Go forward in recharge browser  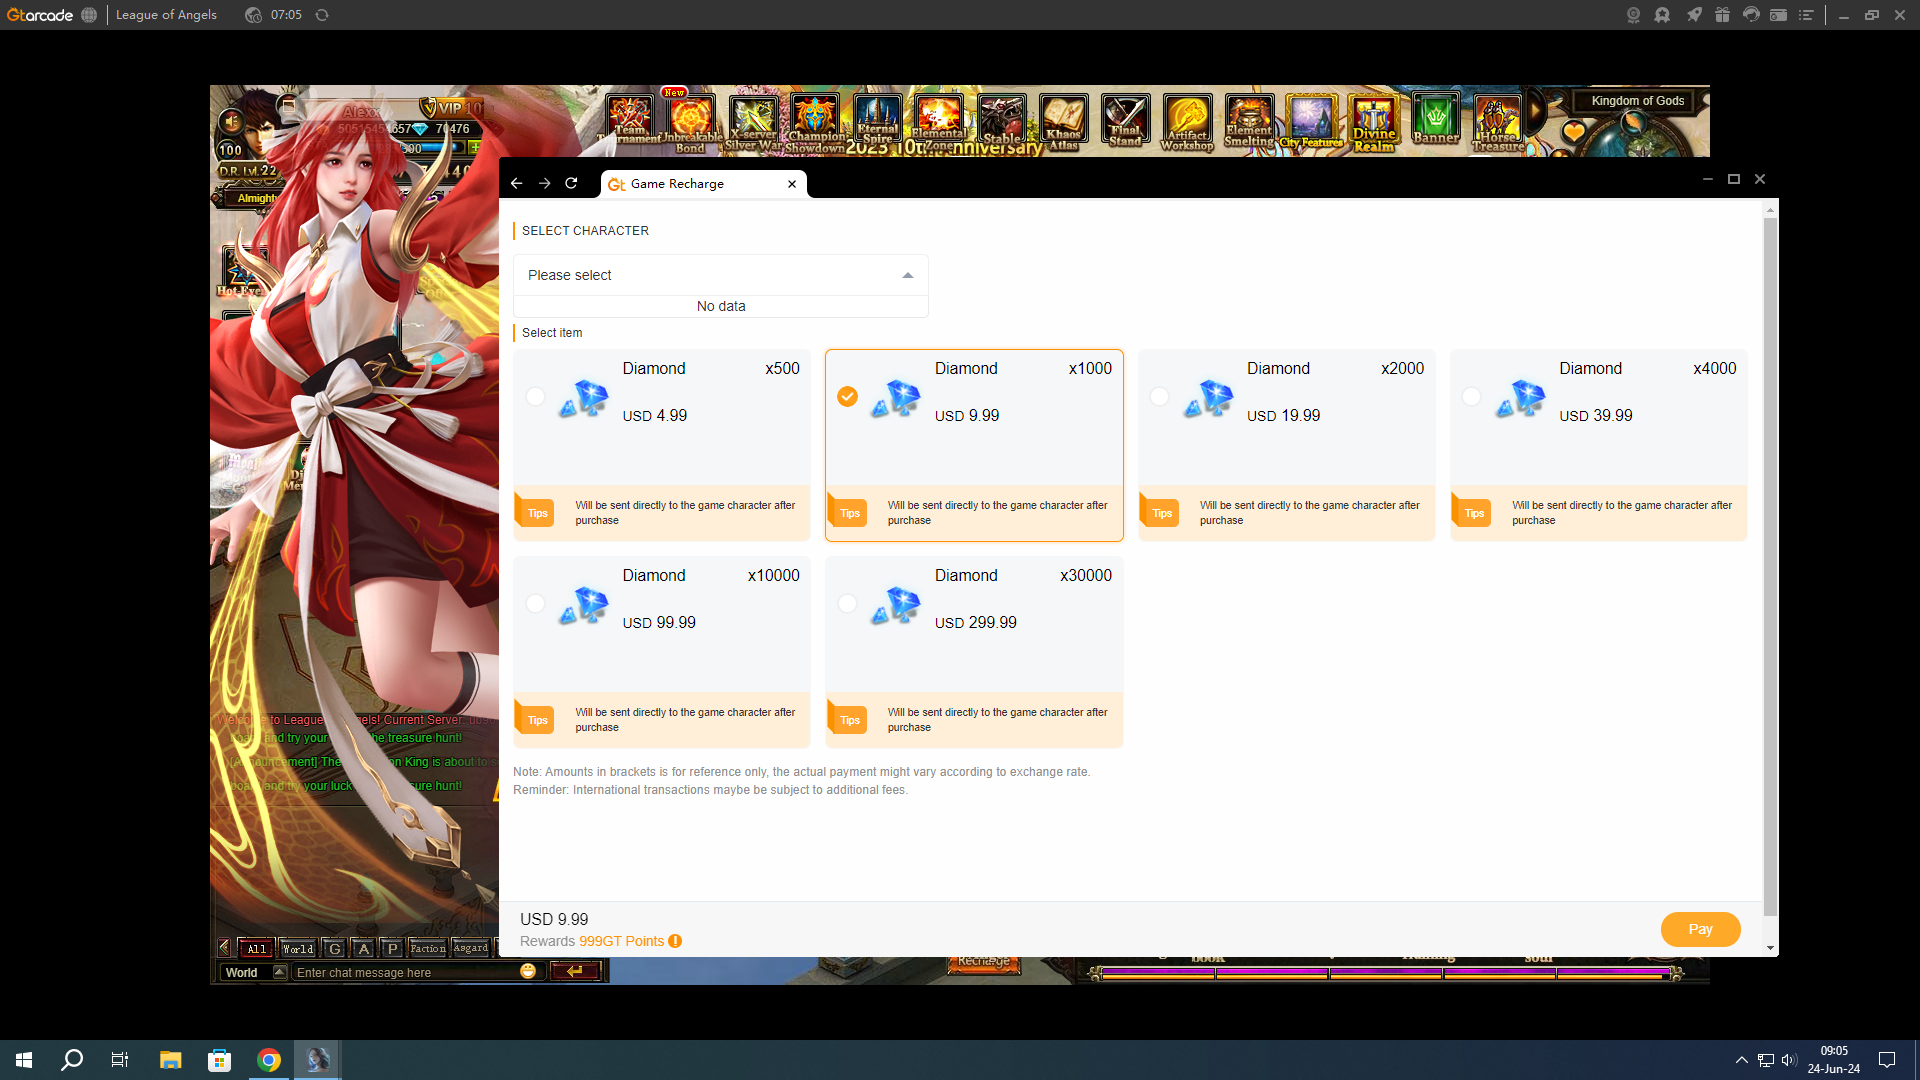pyautogui.click(x=544, y=183)
